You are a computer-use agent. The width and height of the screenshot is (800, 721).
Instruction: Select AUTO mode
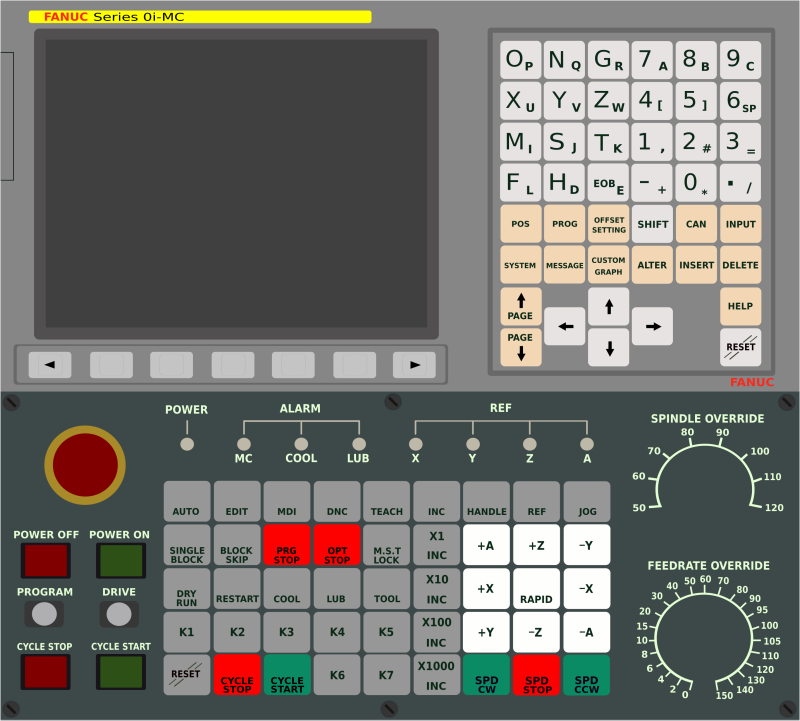click(187, 501)
